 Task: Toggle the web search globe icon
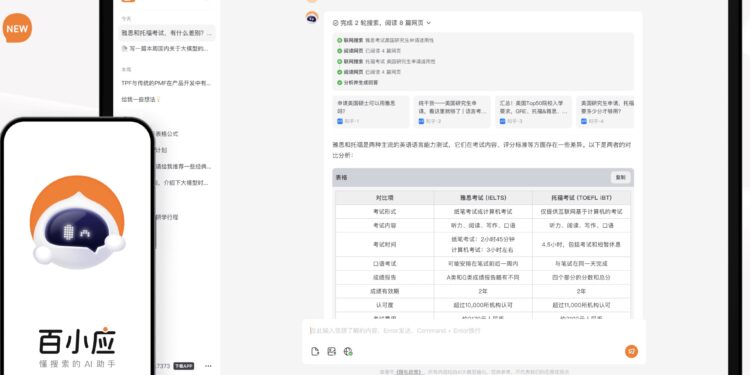pos(348,352)
